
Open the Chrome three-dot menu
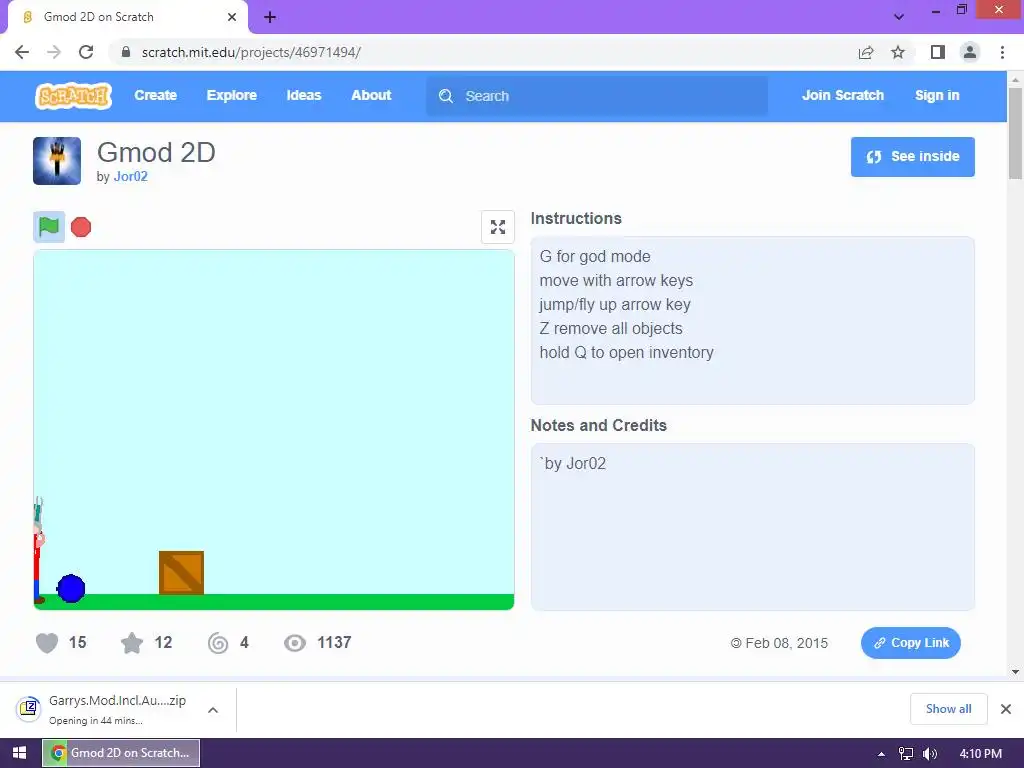pyautogui.click(x=1002, y=52)
